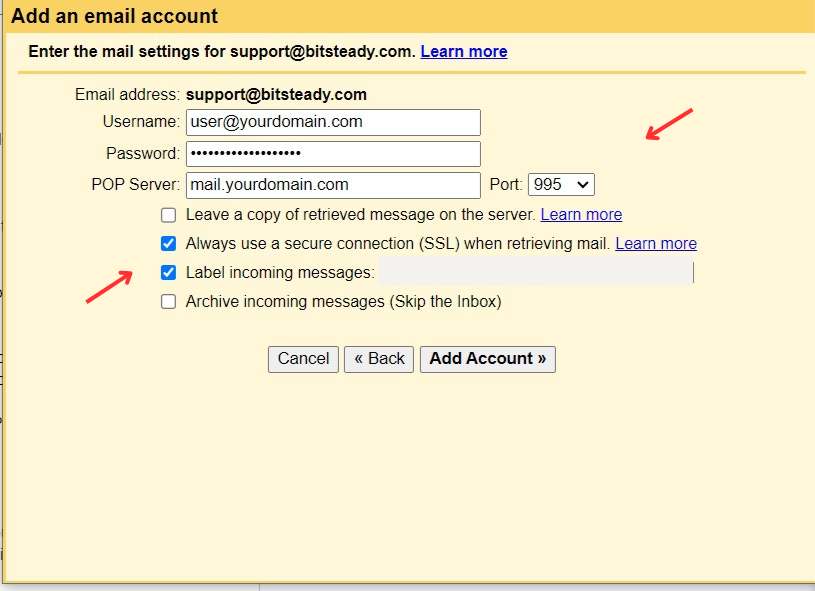This screenshot has height=591, width=815.
Task: Enable Archive incoming messages checkbox
Action: (x=168, y=301)
